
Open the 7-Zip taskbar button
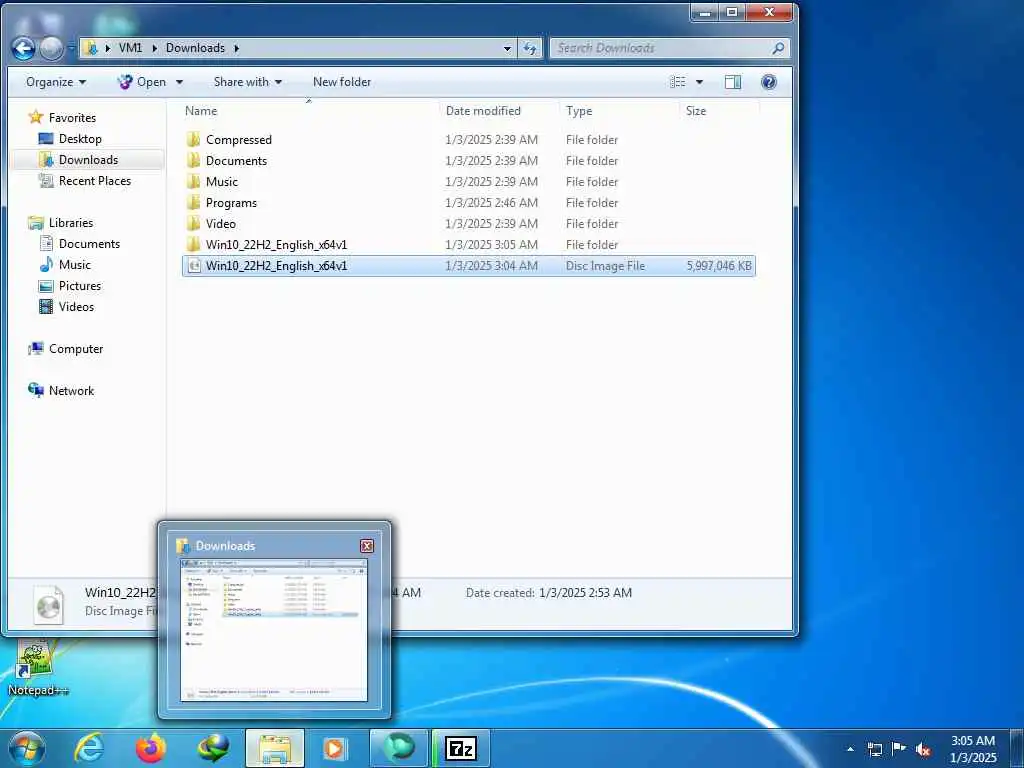[x=461, y=748]
